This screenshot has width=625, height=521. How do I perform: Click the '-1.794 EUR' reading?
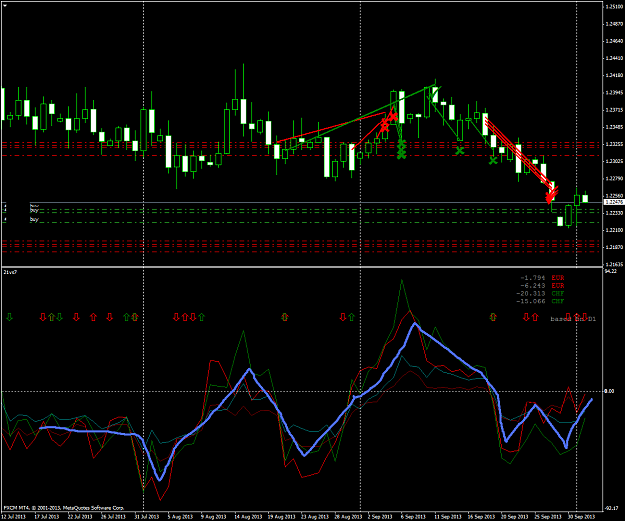542,278
